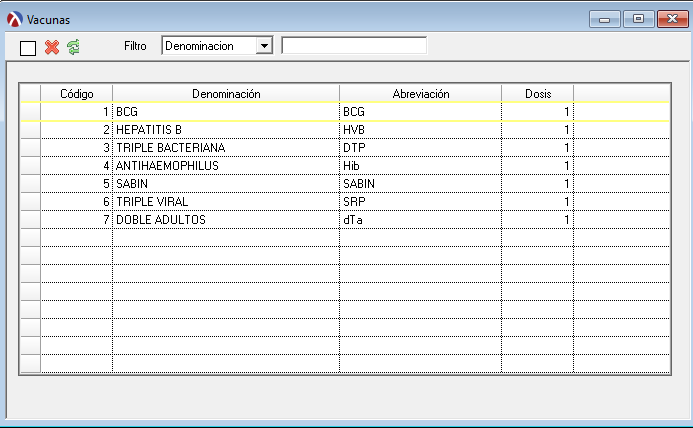Select the BCG row in Denominación
Screen dimensions: 693x428
226,112
